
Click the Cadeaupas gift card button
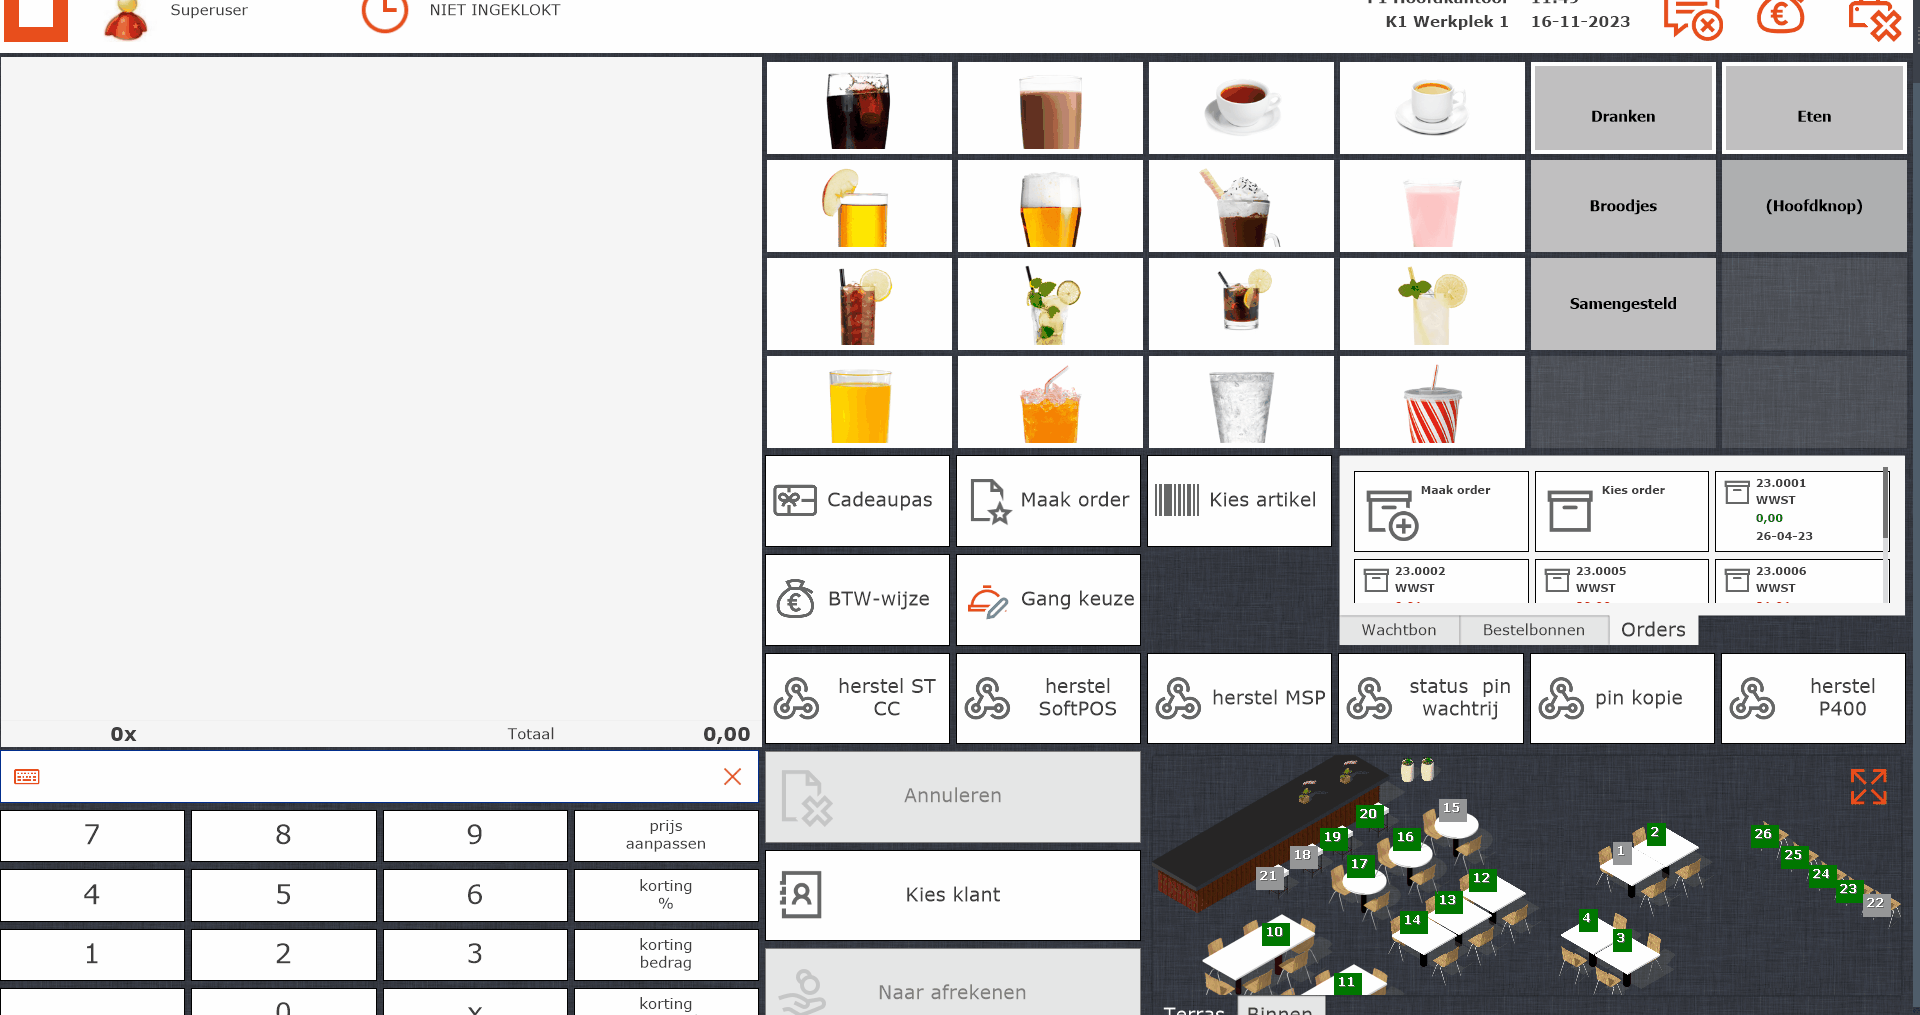pos(857,501)
